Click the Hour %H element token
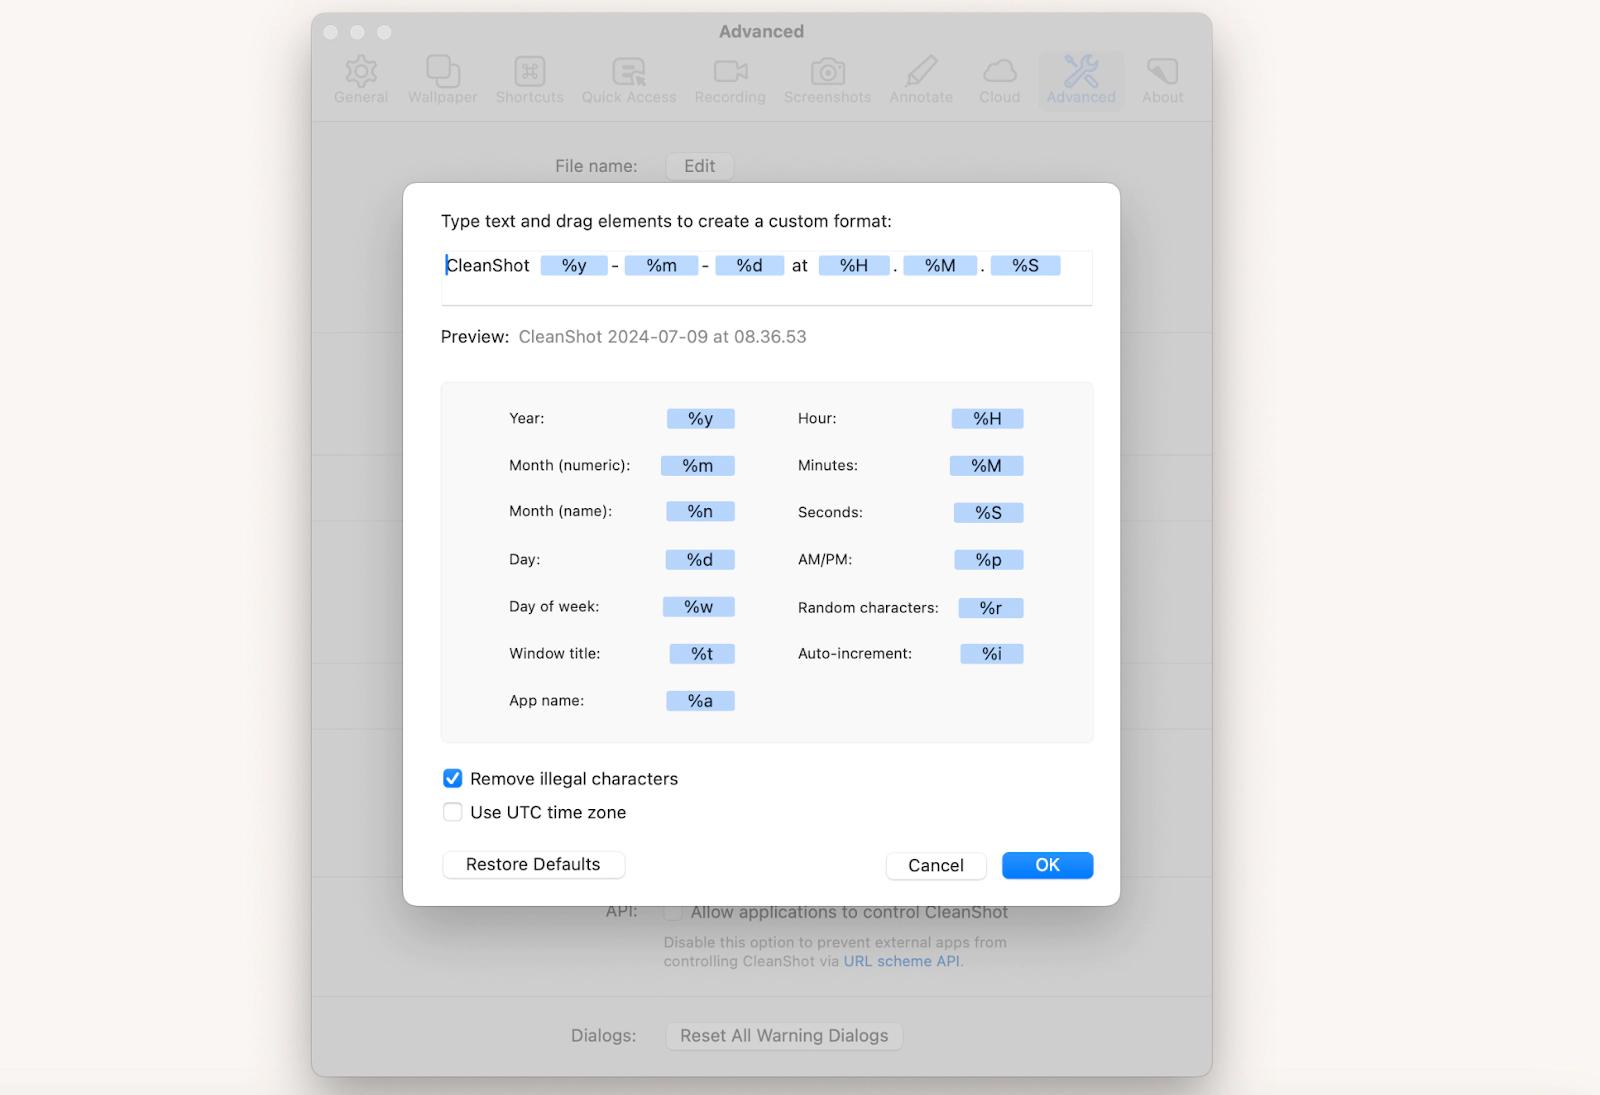This screenshot has width=1600, height=1095. point(987,419)
